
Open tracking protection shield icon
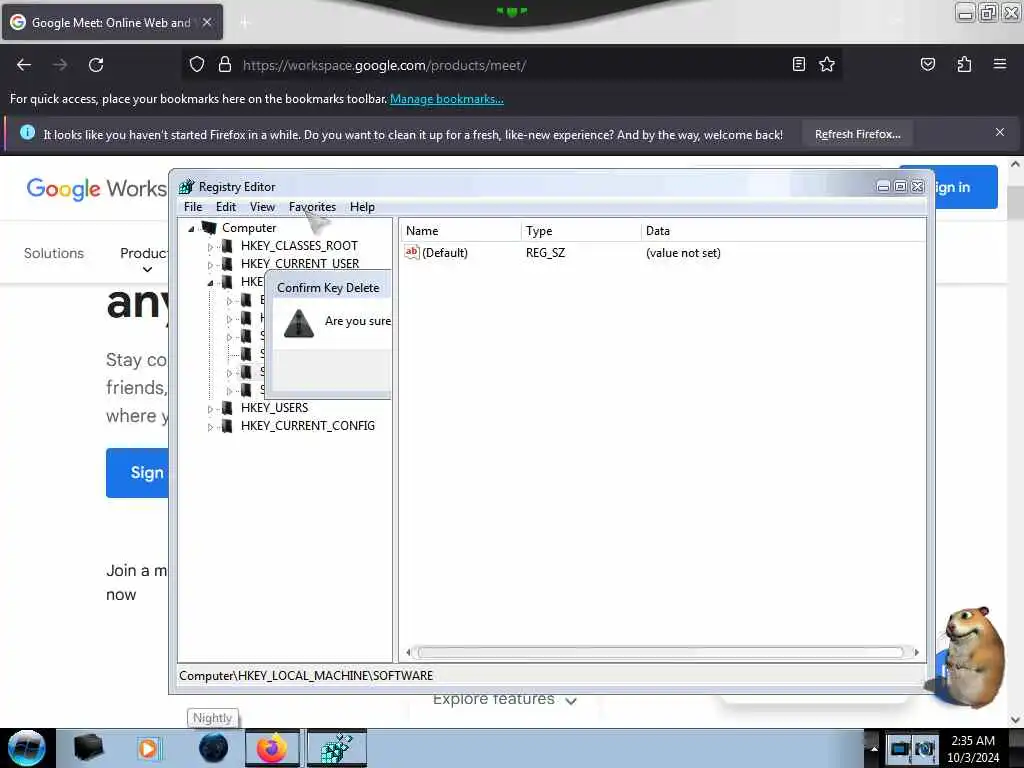click(x=197, y=65)
